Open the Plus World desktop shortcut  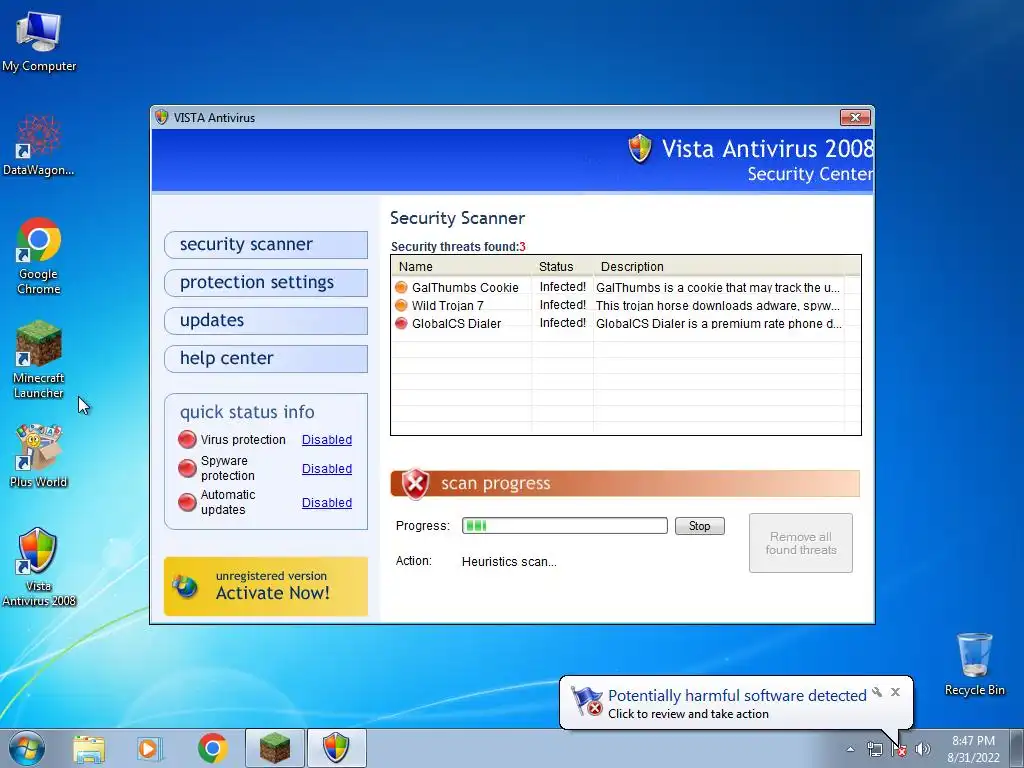39,456
